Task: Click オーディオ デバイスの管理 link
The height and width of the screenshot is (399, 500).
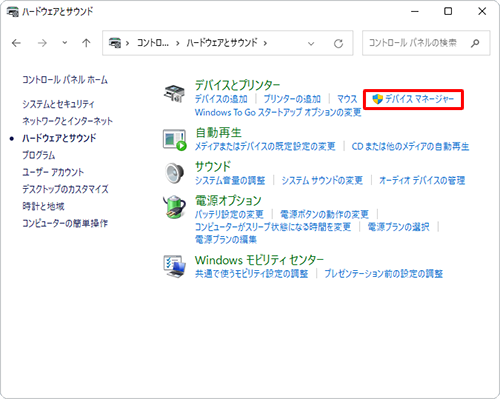Action: [422, 180]
